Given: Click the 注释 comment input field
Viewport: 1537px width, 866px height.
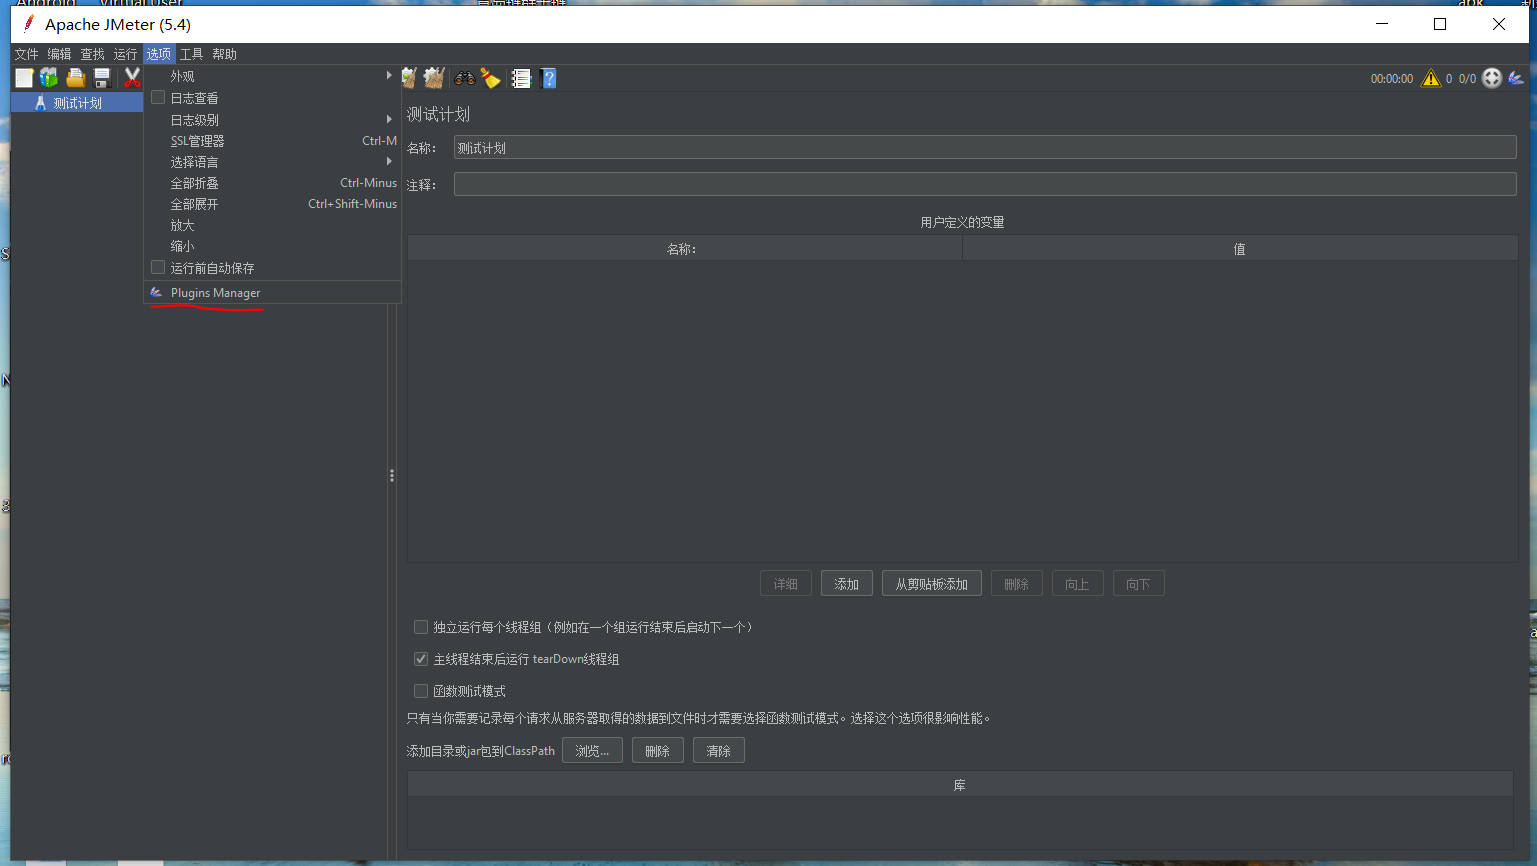Looking at the screenshot, I should [x=985, y=184].
